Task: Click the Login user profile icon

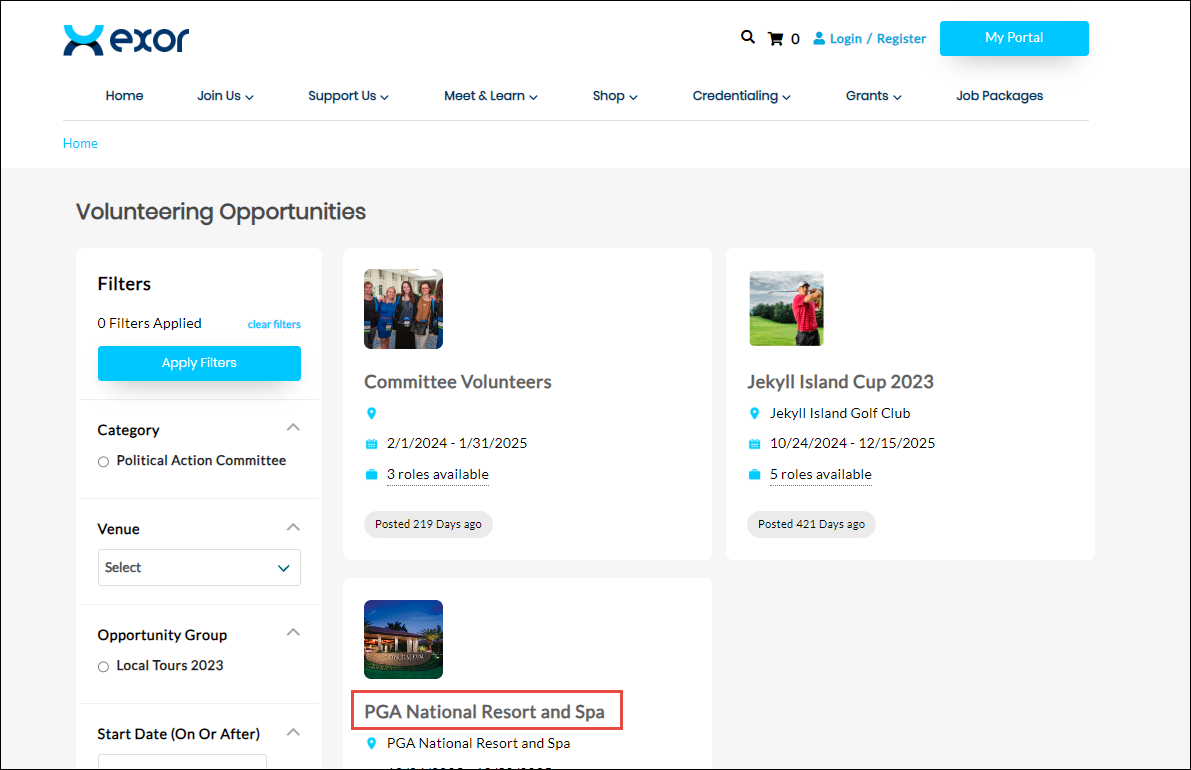Action: coord(819,39)
